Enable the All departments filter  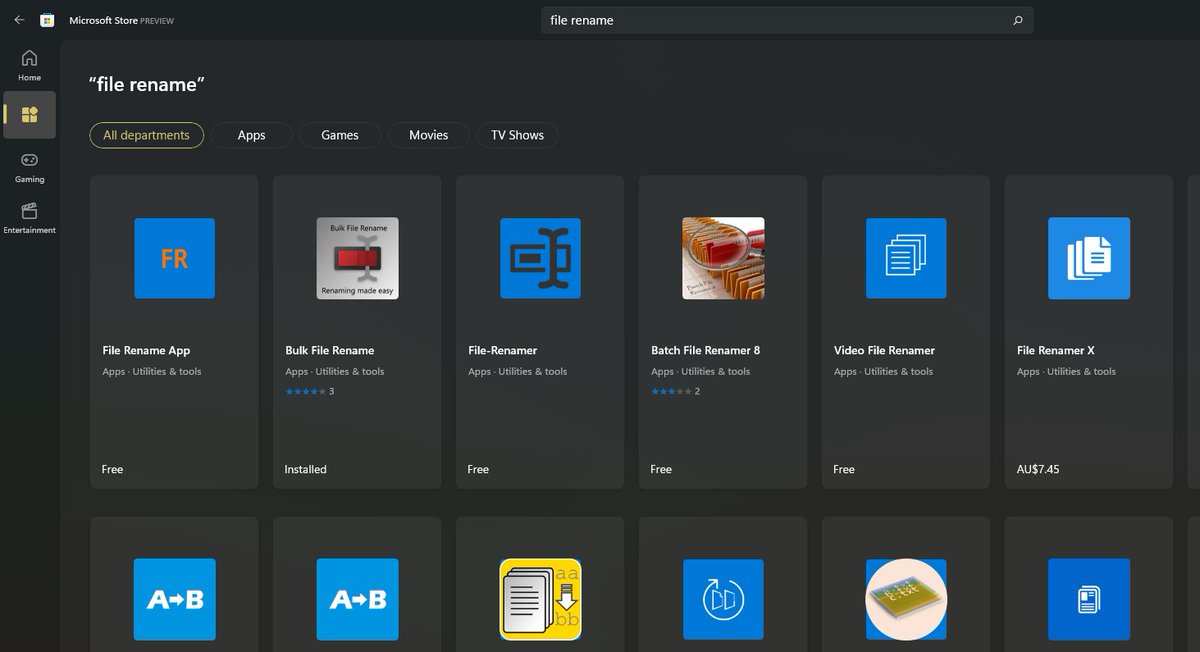pos(146,135)
